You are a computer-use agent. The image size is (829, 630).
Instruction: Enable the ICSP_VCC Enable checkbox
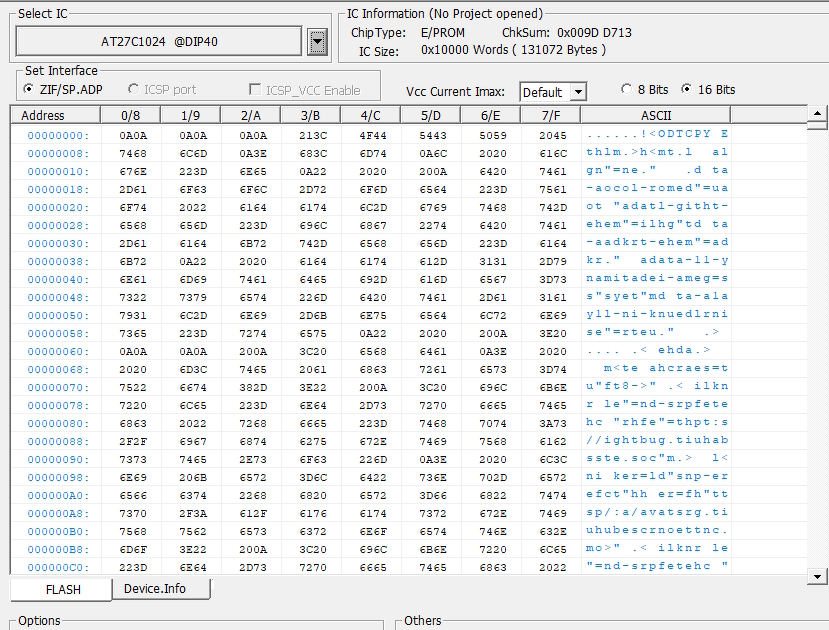(x=305, y=90)
